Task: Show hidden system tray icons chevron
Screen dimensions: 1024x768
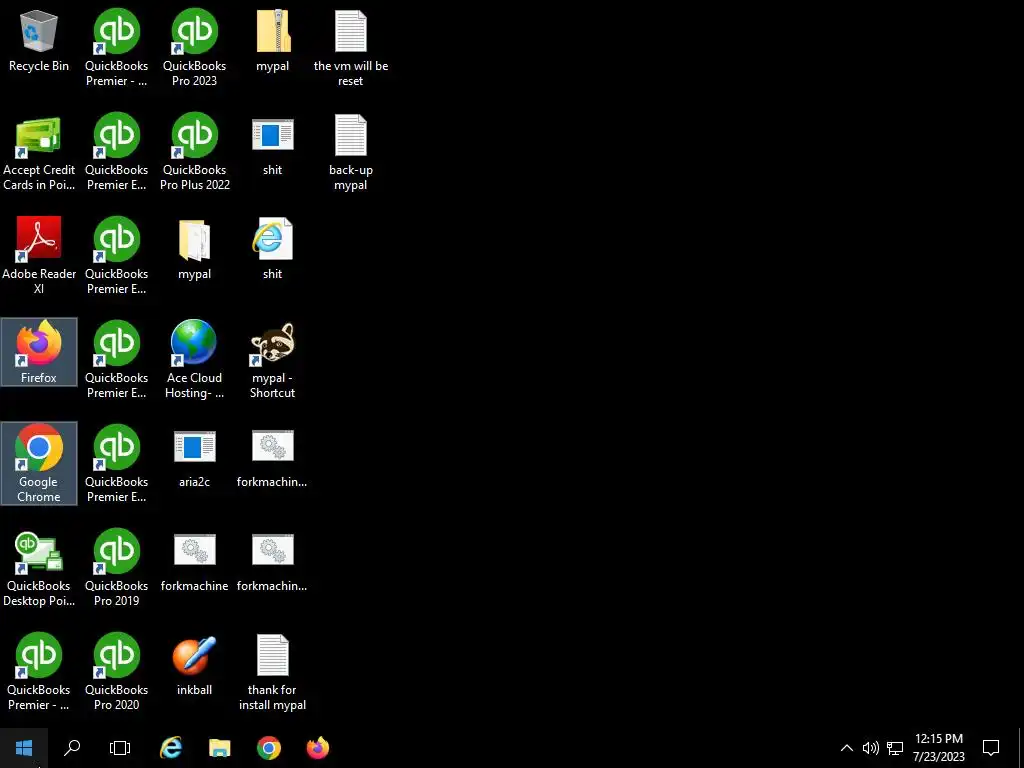Action: [846, 748]
